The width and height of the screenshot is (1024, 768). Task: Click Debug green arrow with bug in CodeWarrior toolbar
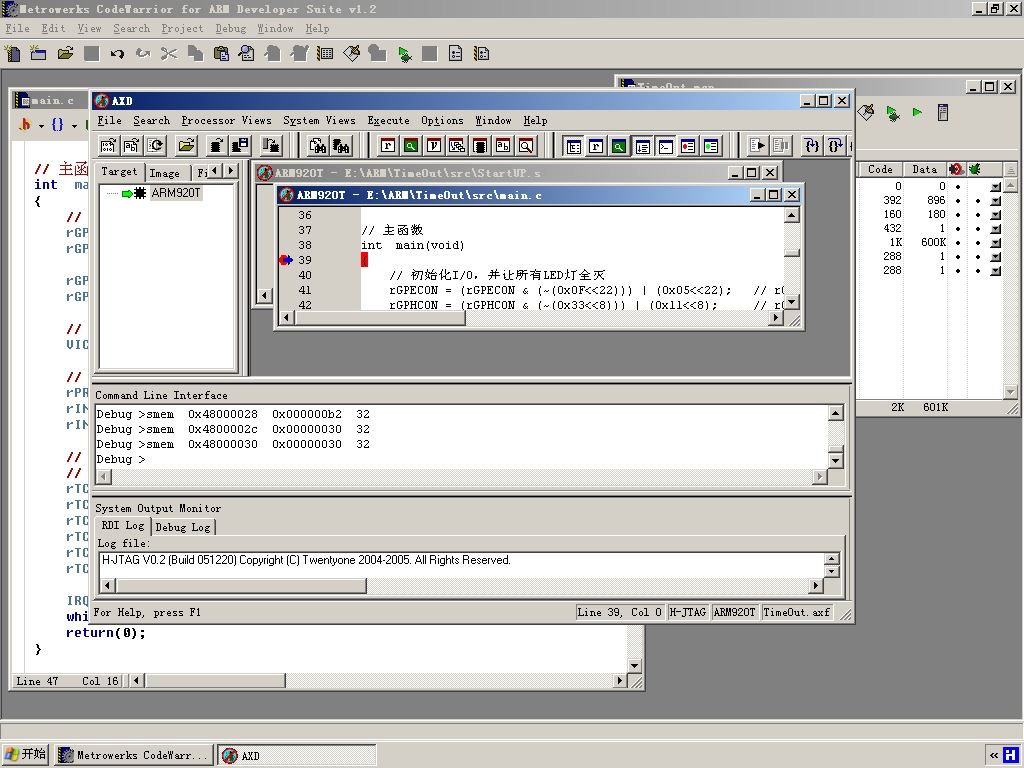pos(404,54)
